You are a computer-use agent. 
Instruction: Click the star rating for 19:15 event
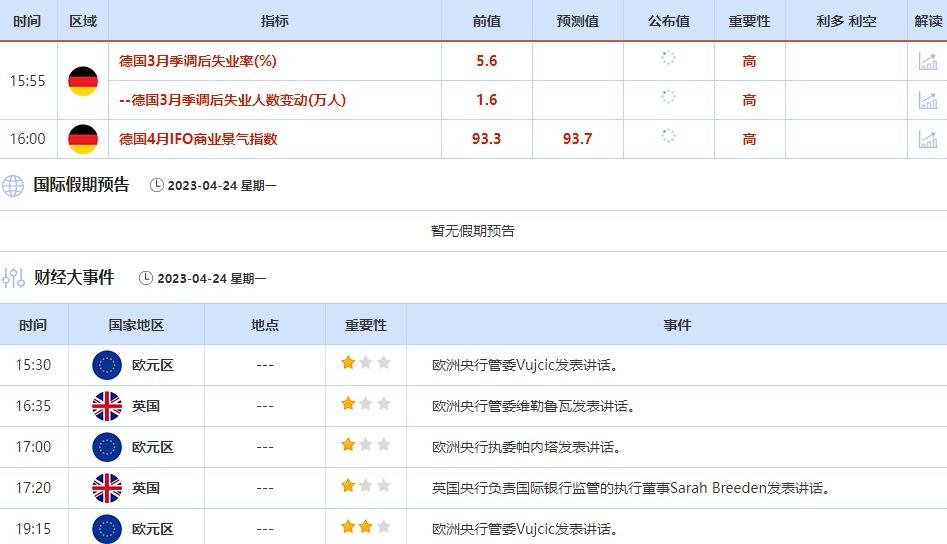(x=365, y=527)
